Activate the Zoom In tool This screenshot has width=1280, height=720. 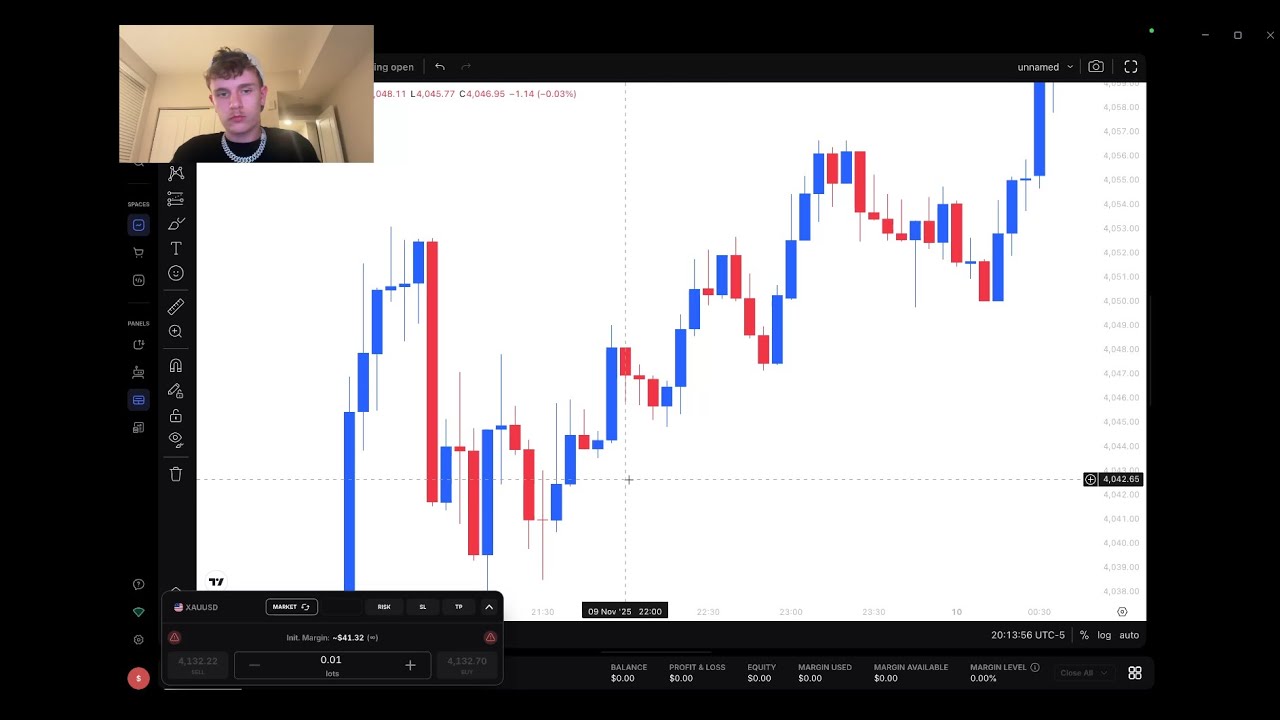click(176, 331)
